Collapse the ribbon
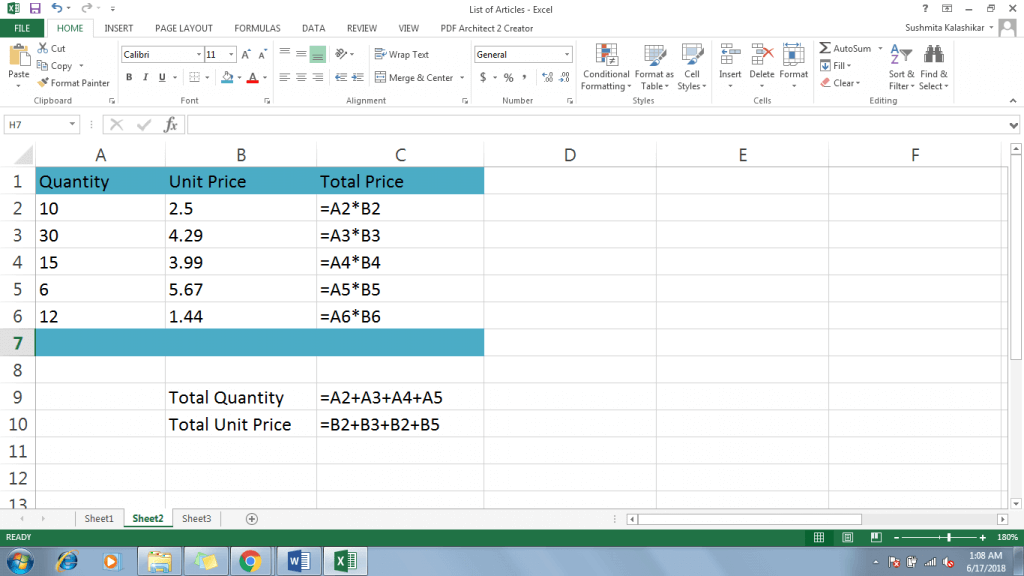Image resolution: width=1024 pixels, height=576 pixels. [1013, 101]
